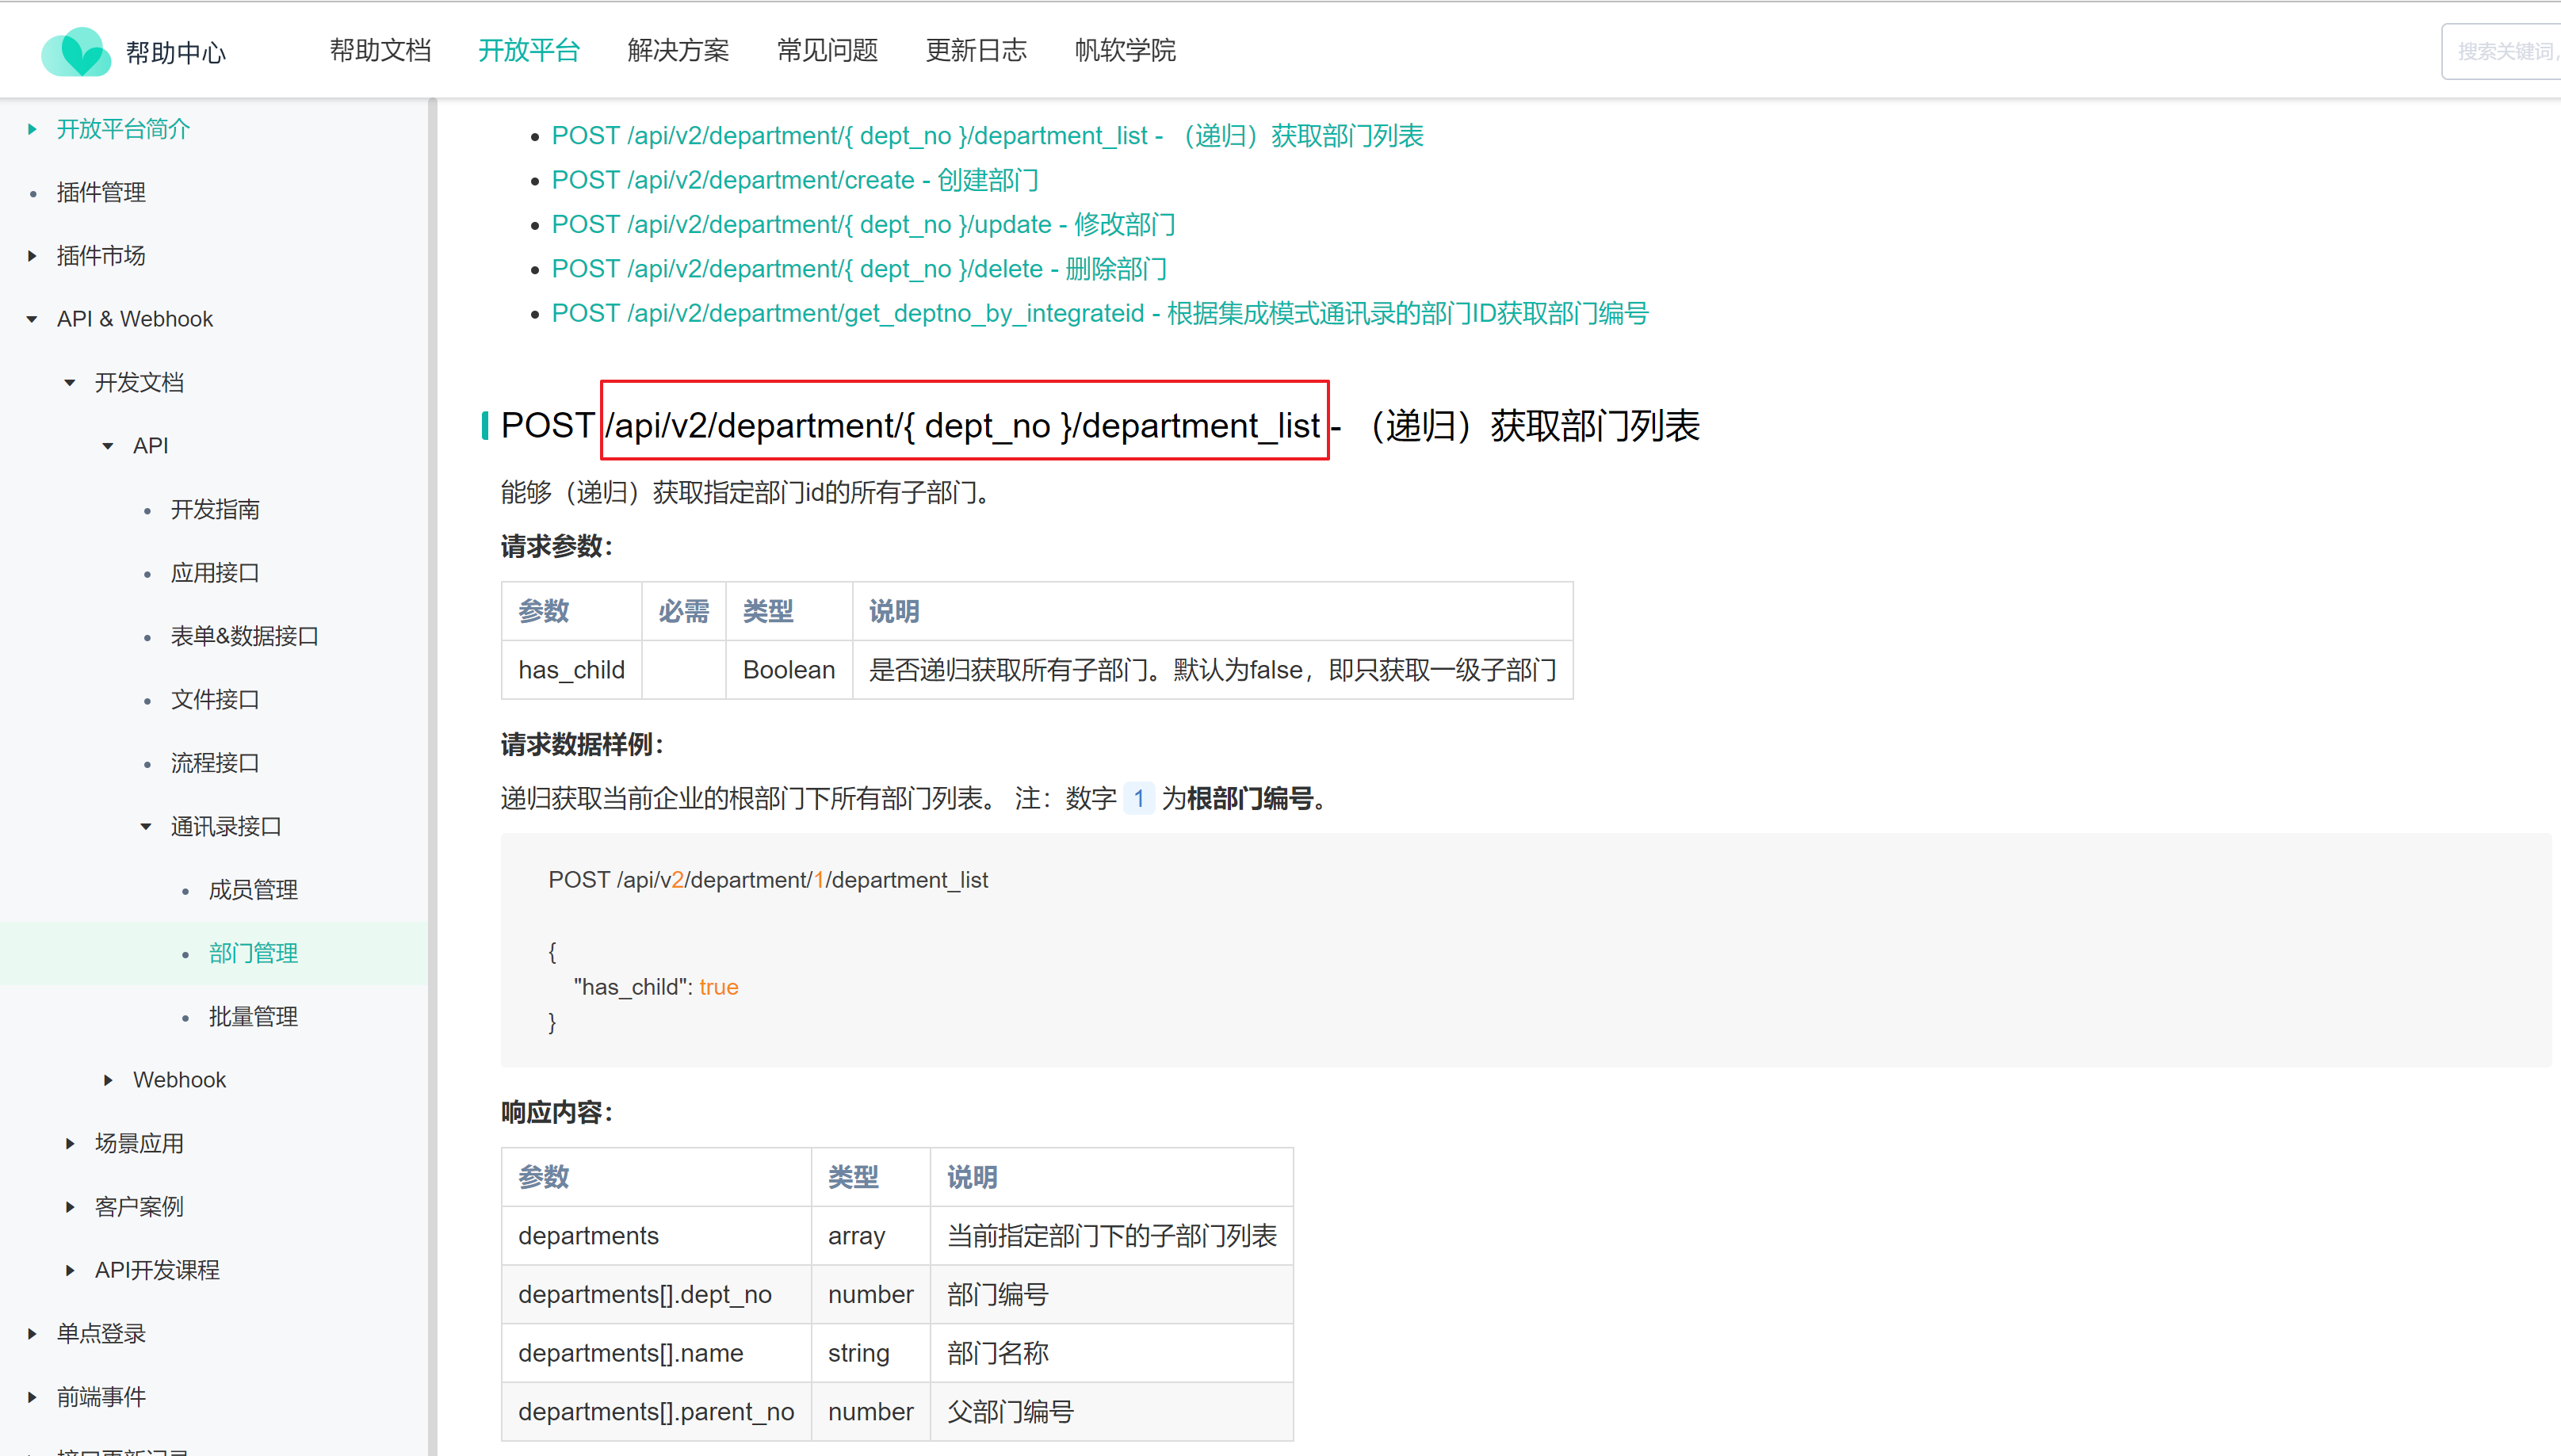Open the delete 删除部门 API link
2561x1456 pixels.
pos(858,269)
